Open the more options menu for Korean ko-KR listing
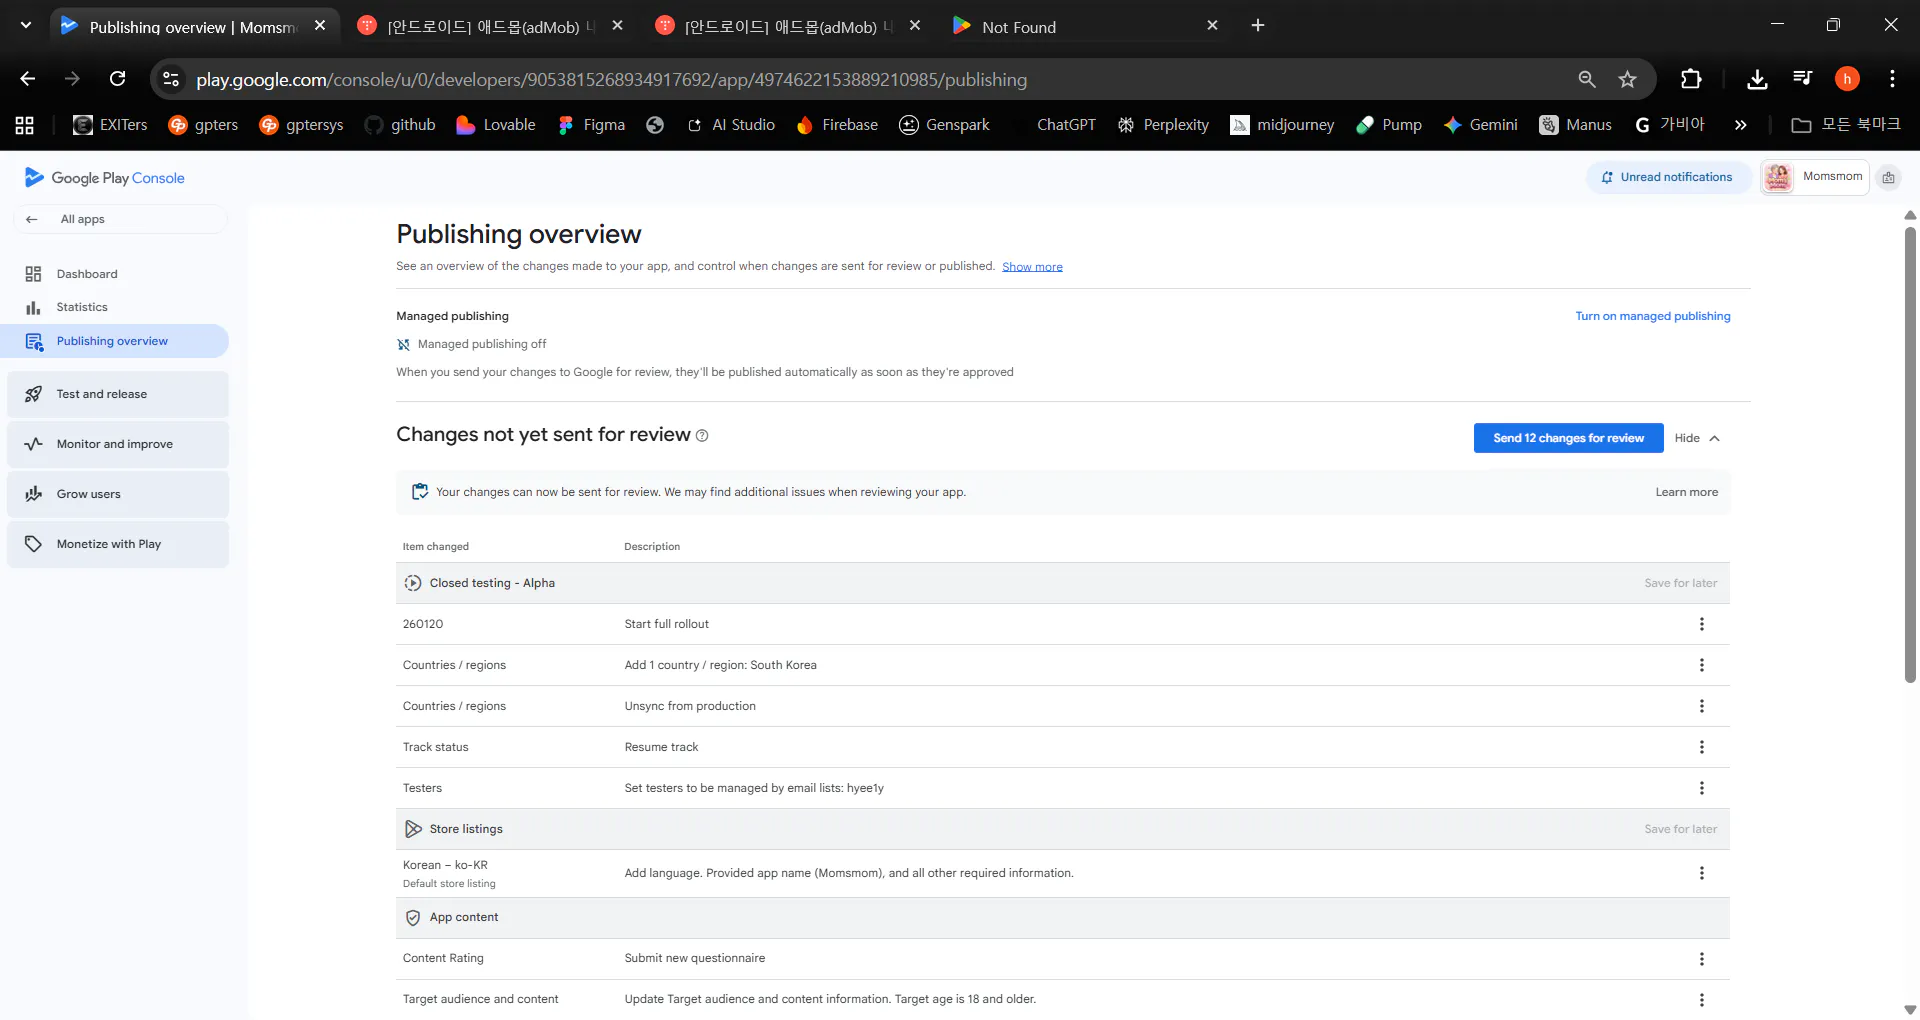The image size is (1920, 1020). click(1701, 873)
